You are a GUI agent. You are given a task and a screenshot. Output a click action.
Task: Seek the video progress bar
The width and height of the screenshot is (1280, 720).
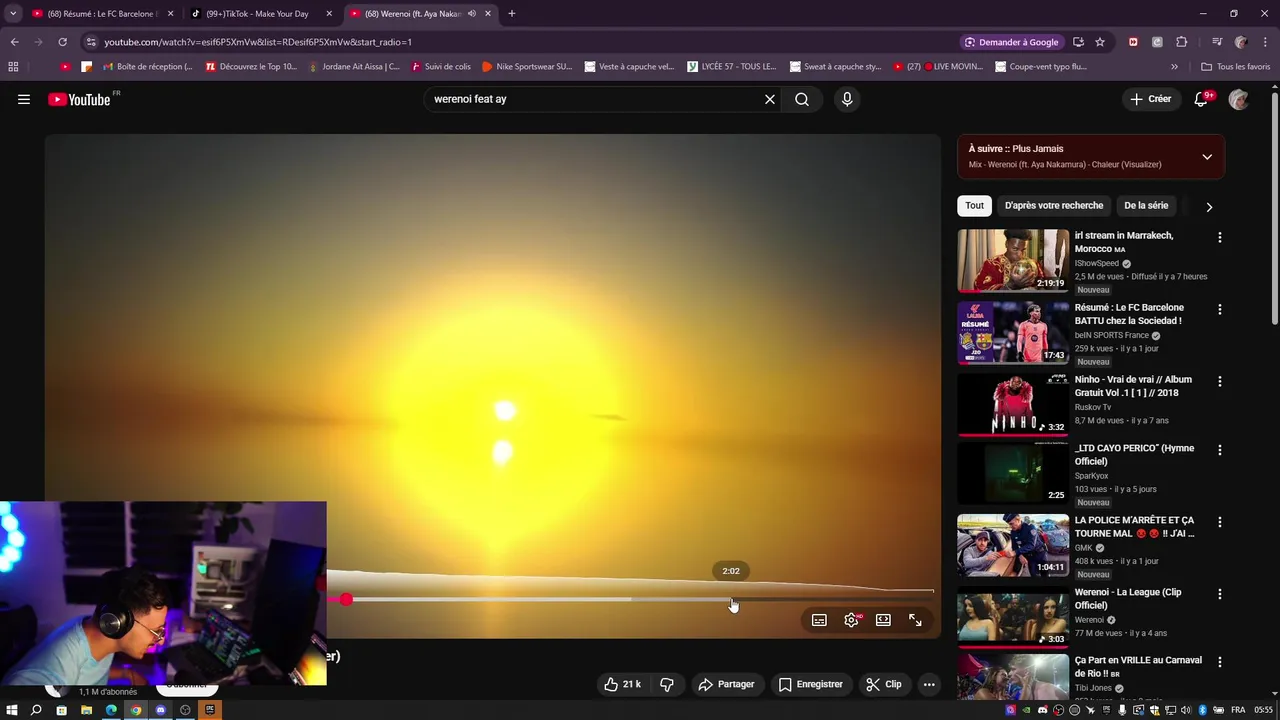point(630,599)
